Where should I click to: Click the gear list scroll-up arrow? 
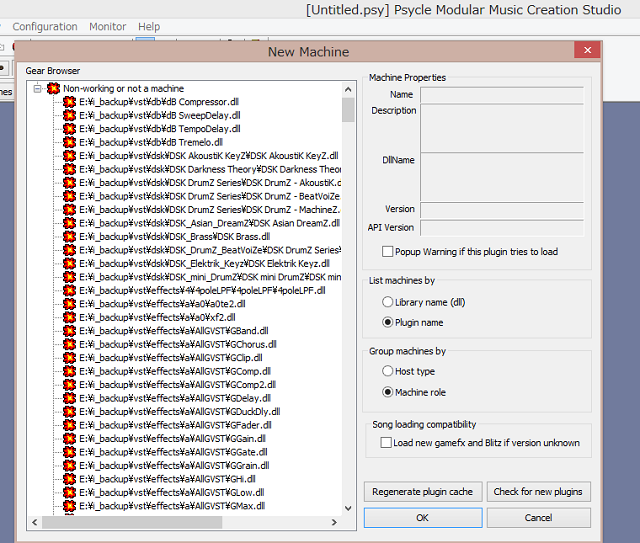348,88
